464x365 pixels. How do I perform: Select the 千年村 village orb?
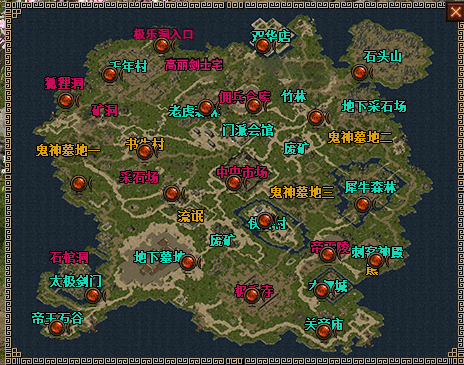110,74
